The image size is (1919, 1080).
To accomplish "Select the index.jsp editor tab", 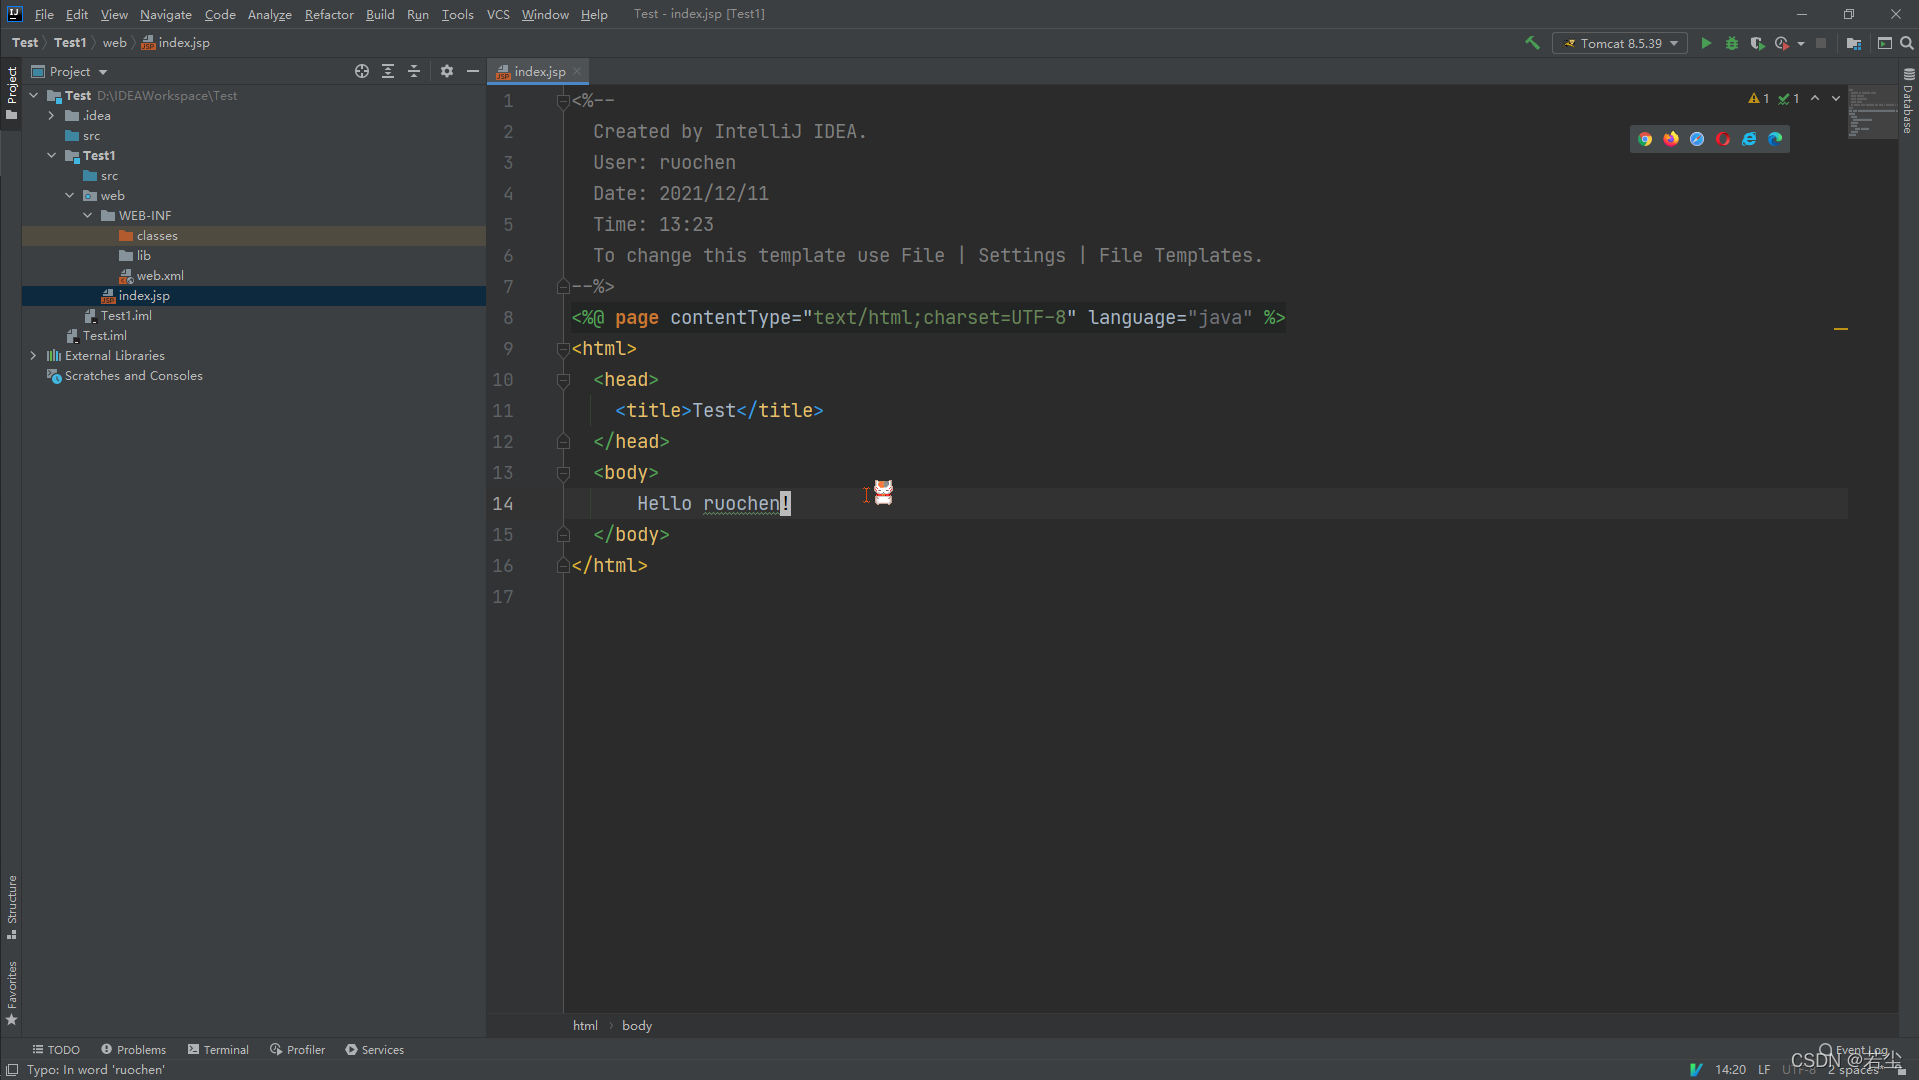I will pos(540,71).
